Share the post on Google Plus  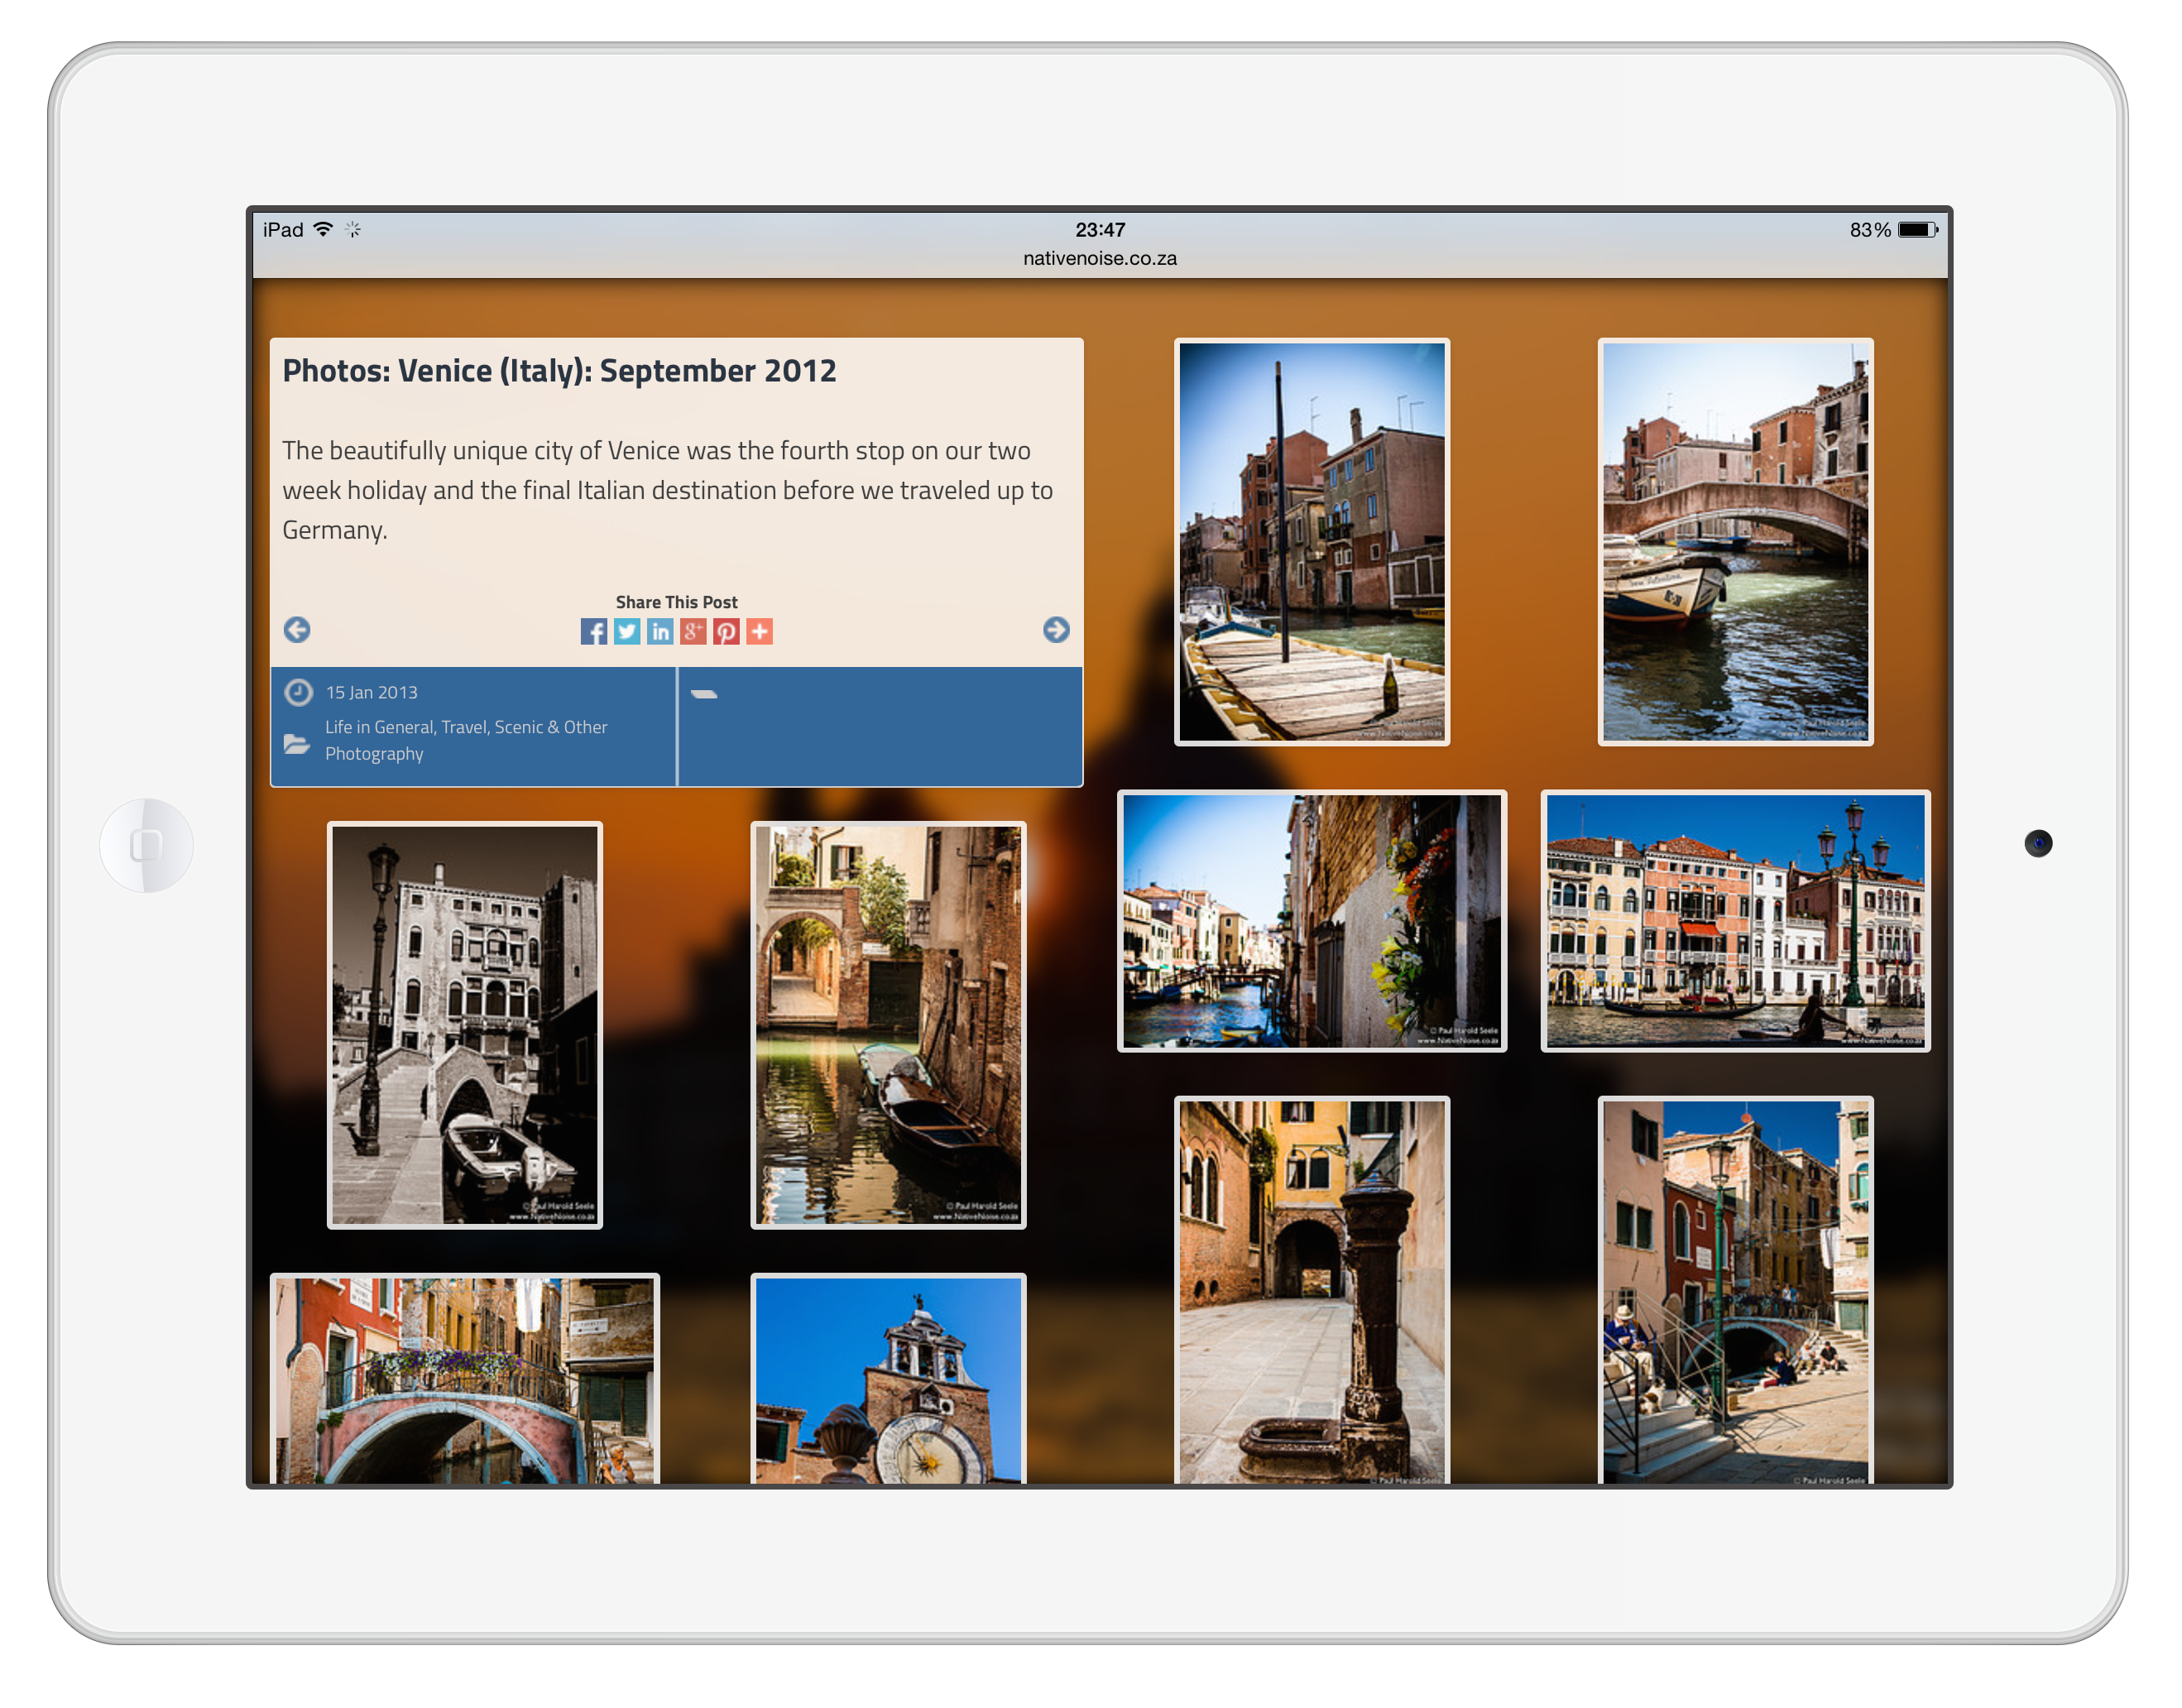point(693,631)
